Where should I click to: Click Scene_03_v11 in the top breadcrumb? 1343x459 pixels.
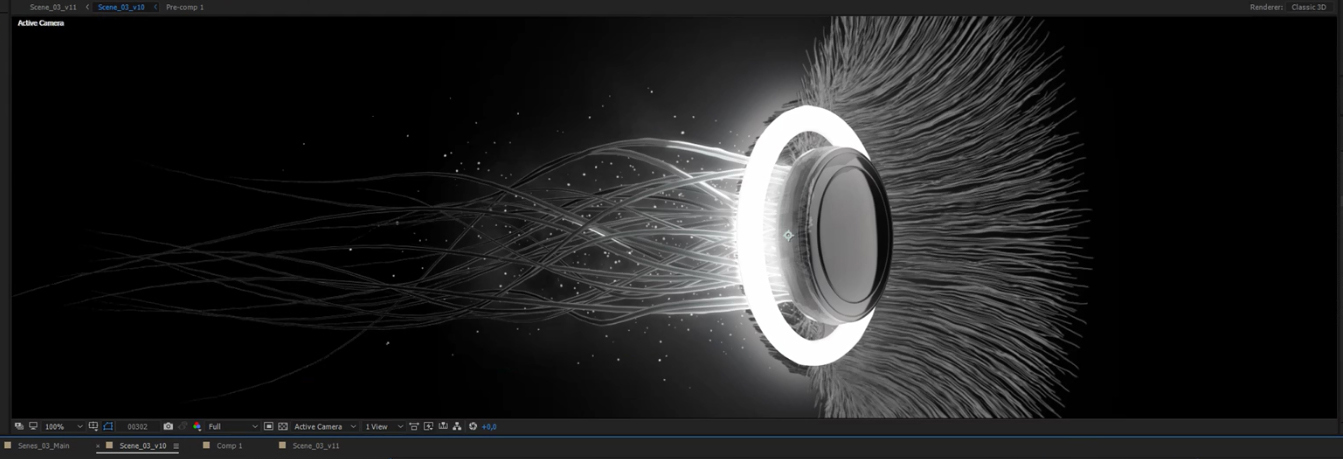pos(53,7)
